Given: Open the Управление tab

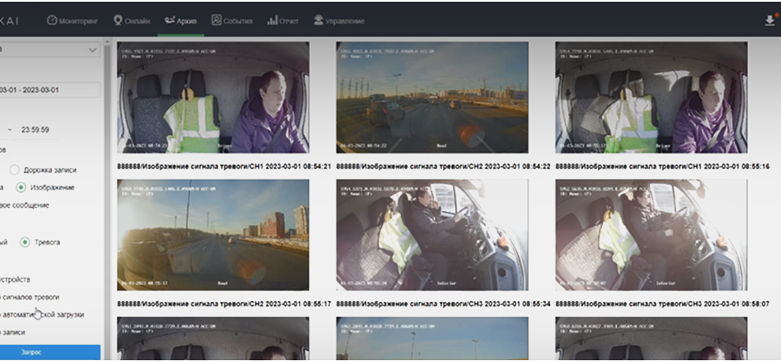Looking at the screenshot, I should [x=339, y=21].
